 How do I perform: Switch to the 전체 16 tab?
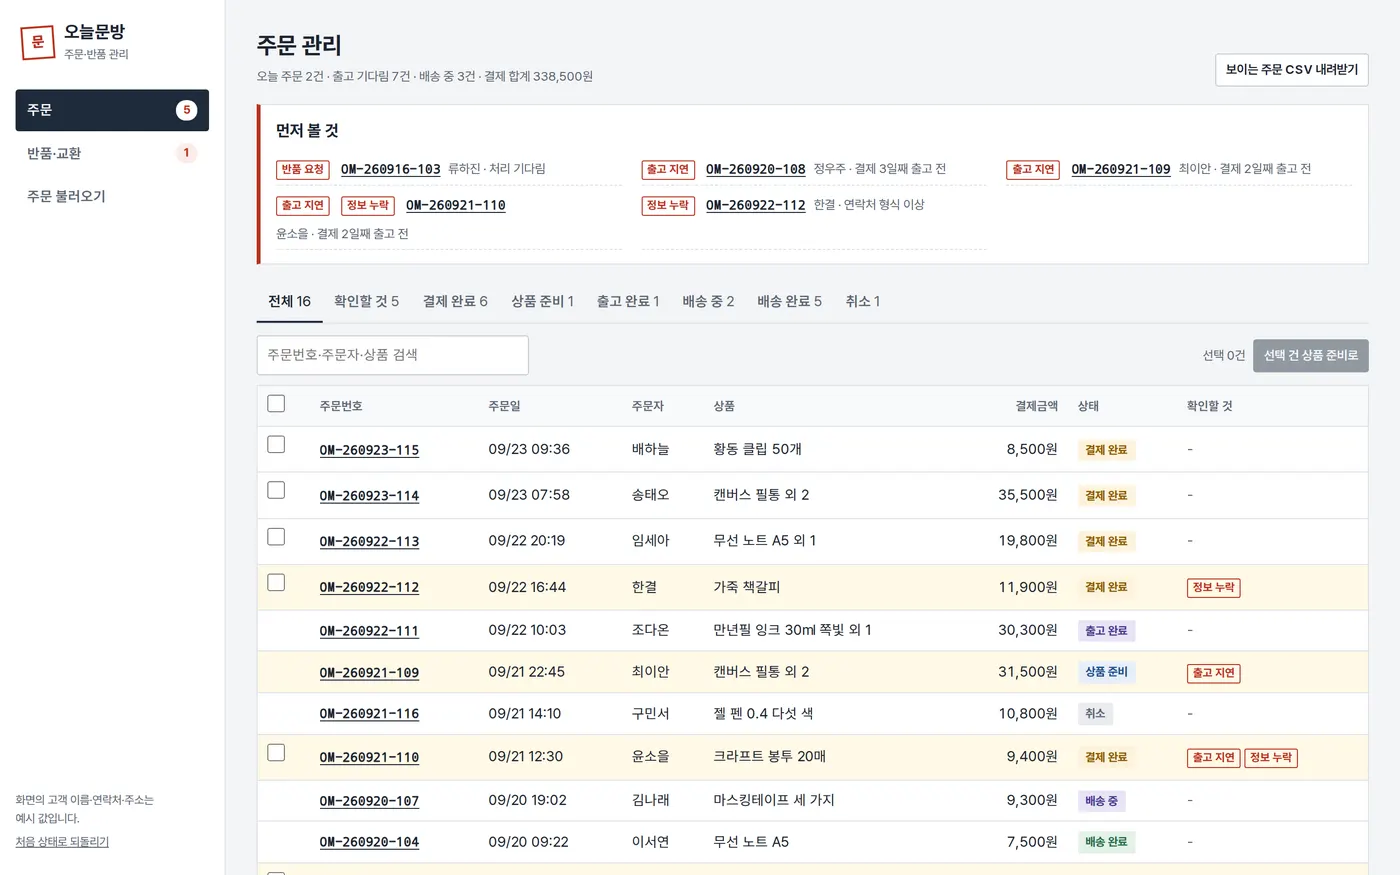289,301
